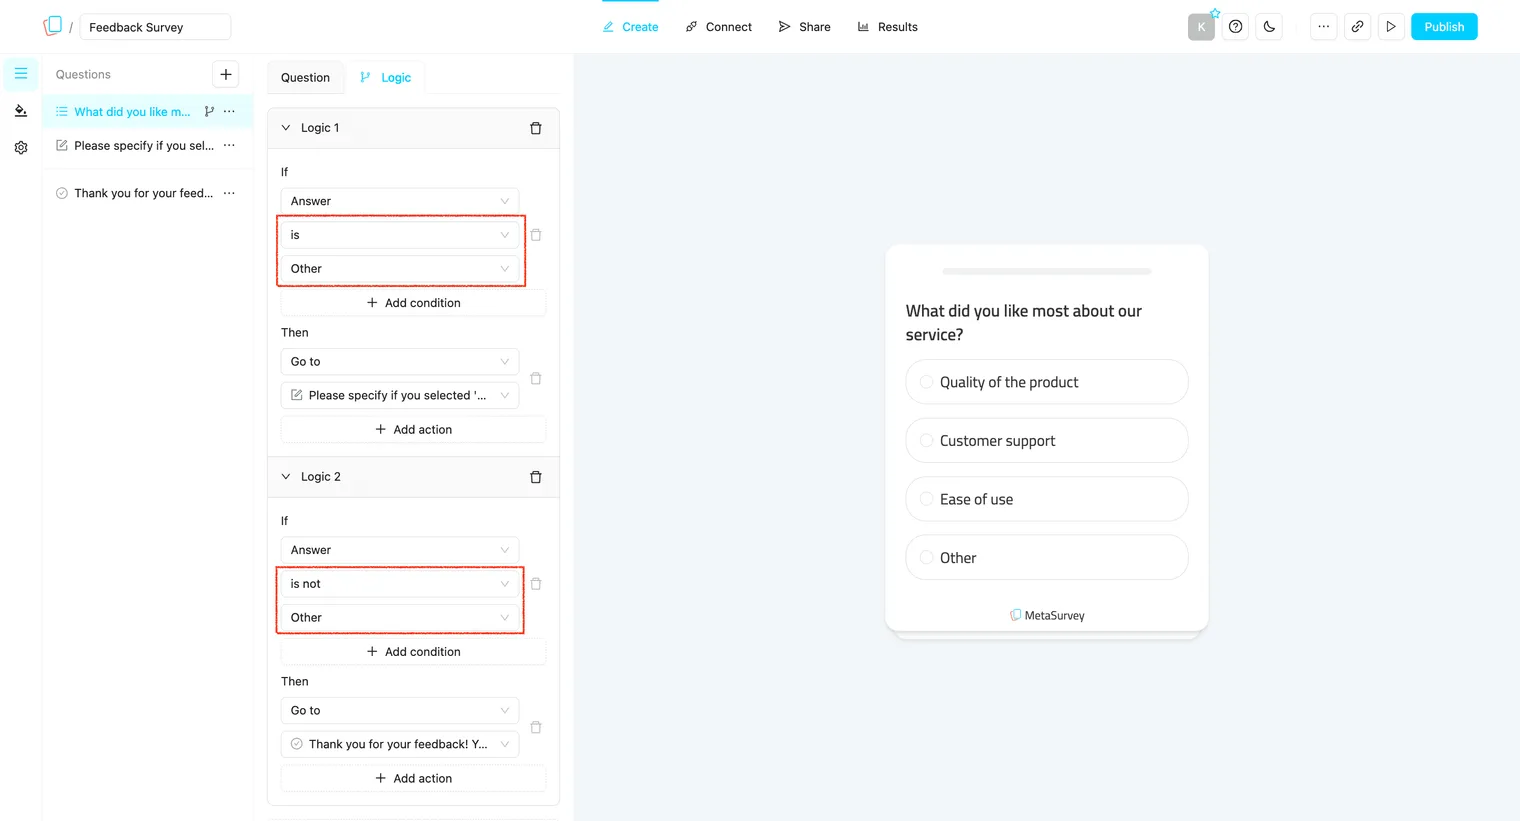Screen dimensions: 1520x821
Task: Switch to the Share tab
Action: pyautogui.click(x=805, y=27)
